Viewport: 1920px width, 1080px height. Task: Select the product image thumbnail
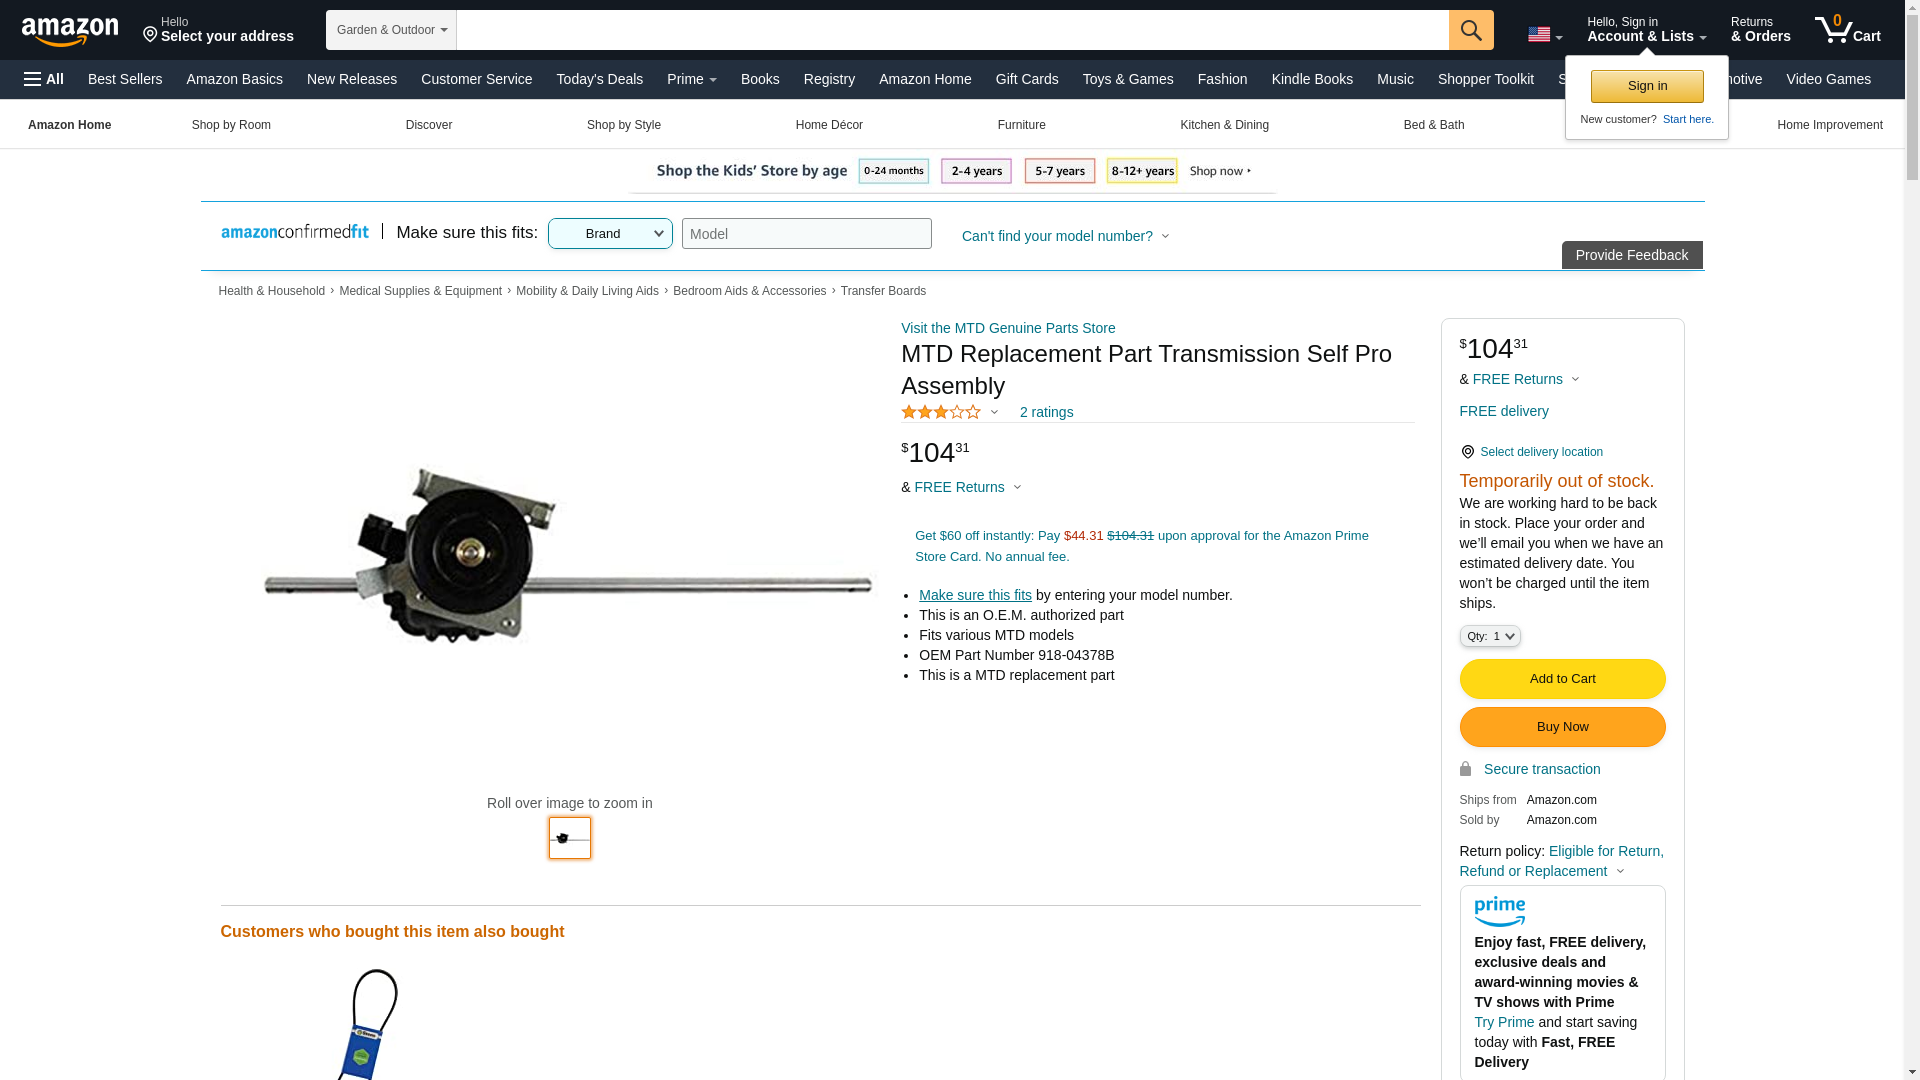[569, 838]
